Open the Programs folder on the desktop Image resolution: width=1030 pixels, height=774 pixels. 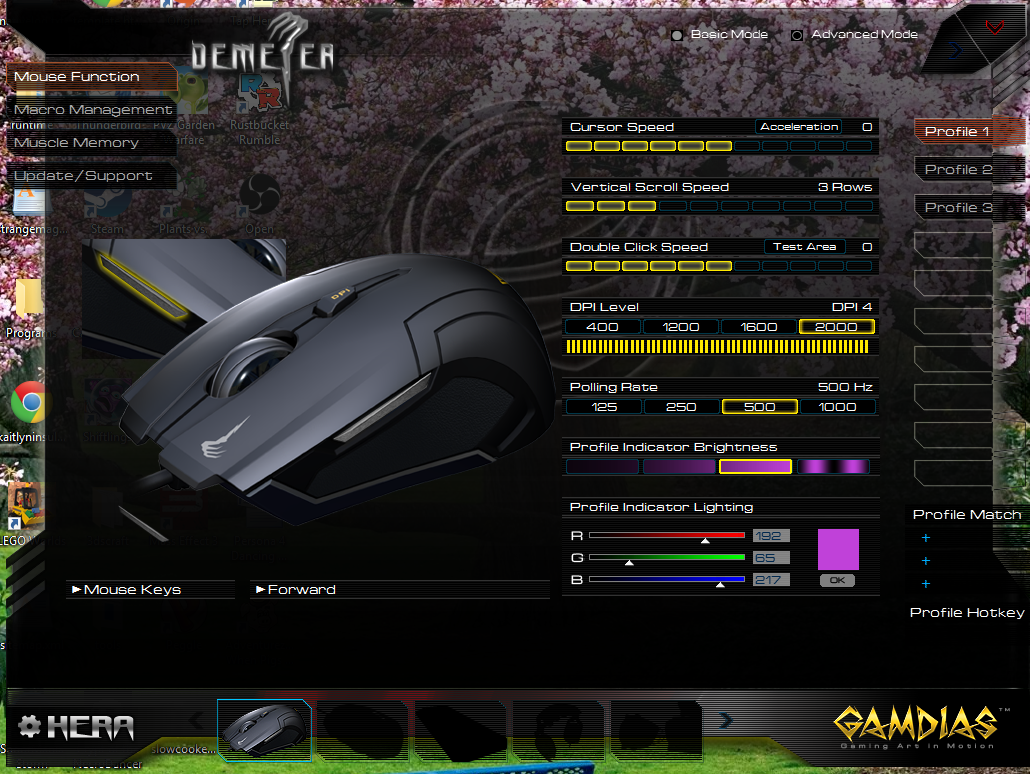[x=29, y=298]
